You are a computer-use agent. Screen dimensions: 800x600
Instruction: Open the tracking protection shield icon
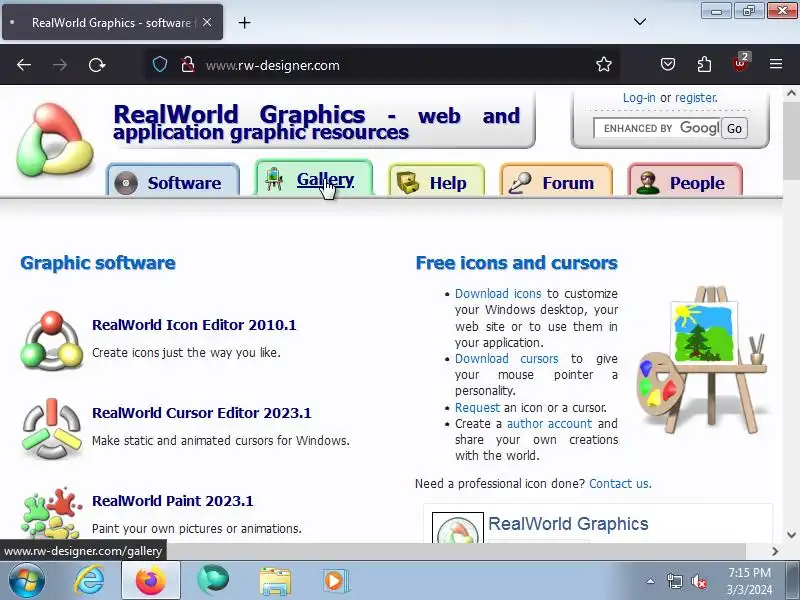click(160, 64)
